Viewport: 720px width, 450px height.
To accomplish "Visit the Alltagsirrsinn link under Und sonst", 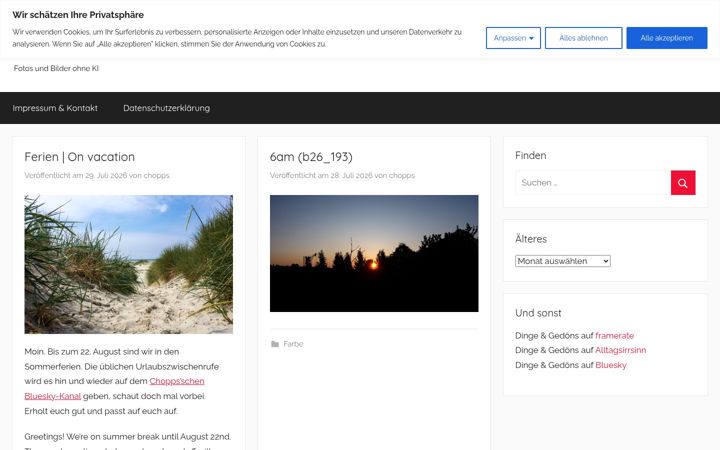I will 620,350.
